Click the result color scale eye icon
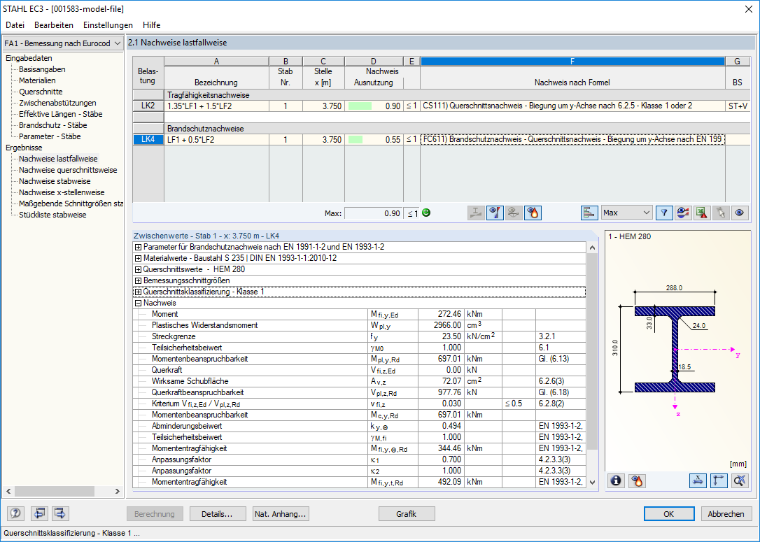 click(x=683, y=212)
